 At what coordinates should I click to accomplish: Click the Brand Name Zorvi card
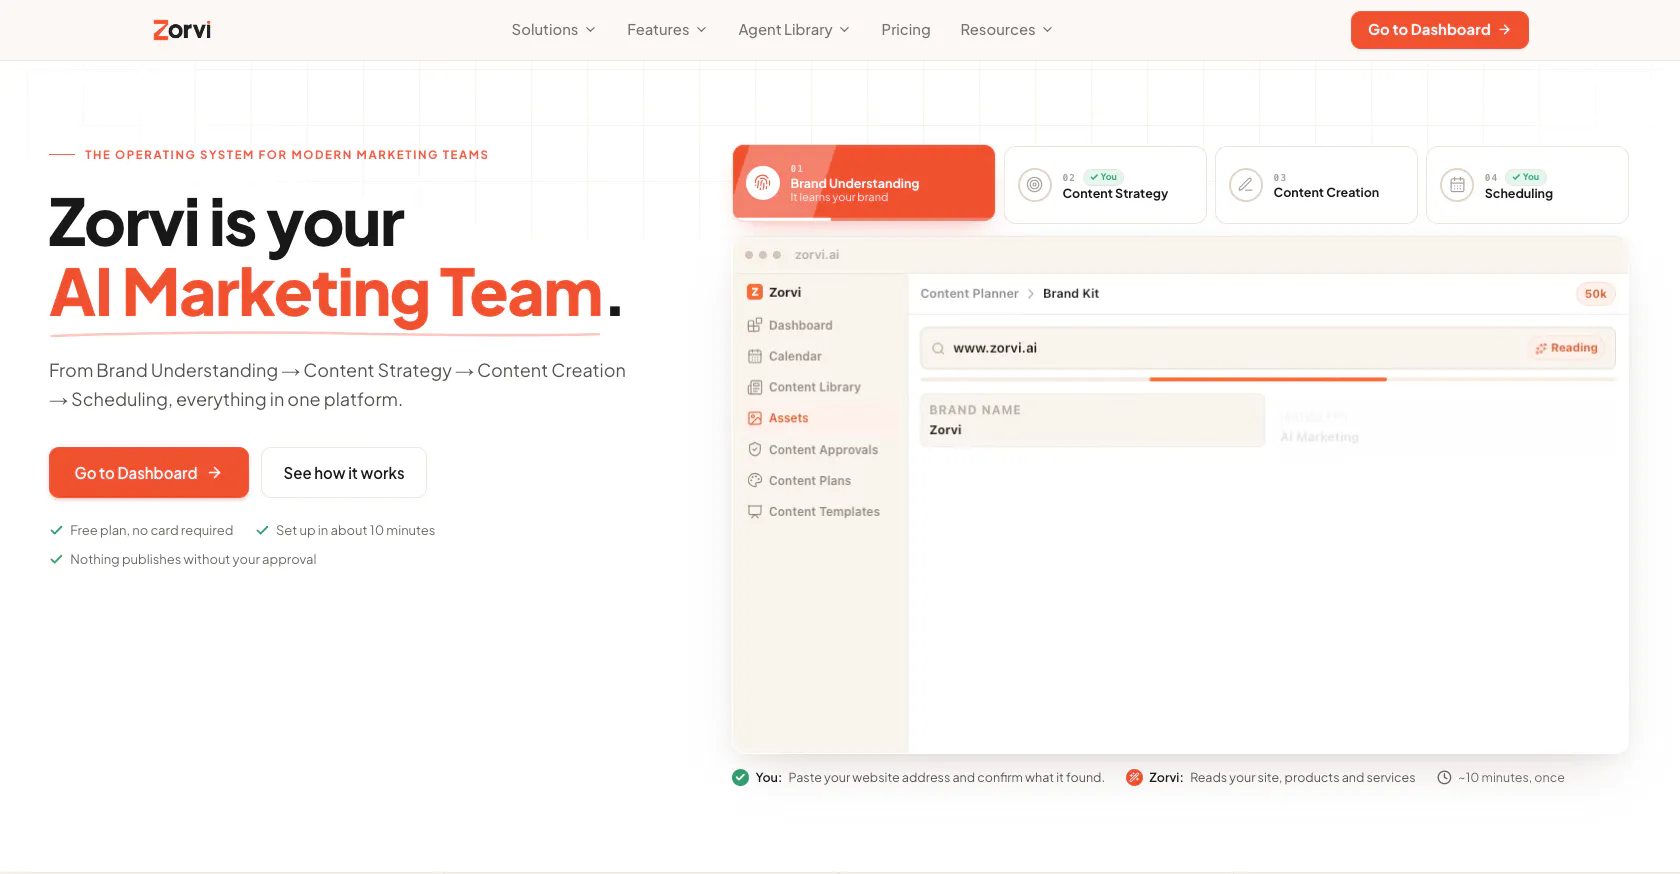coord(1092,420)
